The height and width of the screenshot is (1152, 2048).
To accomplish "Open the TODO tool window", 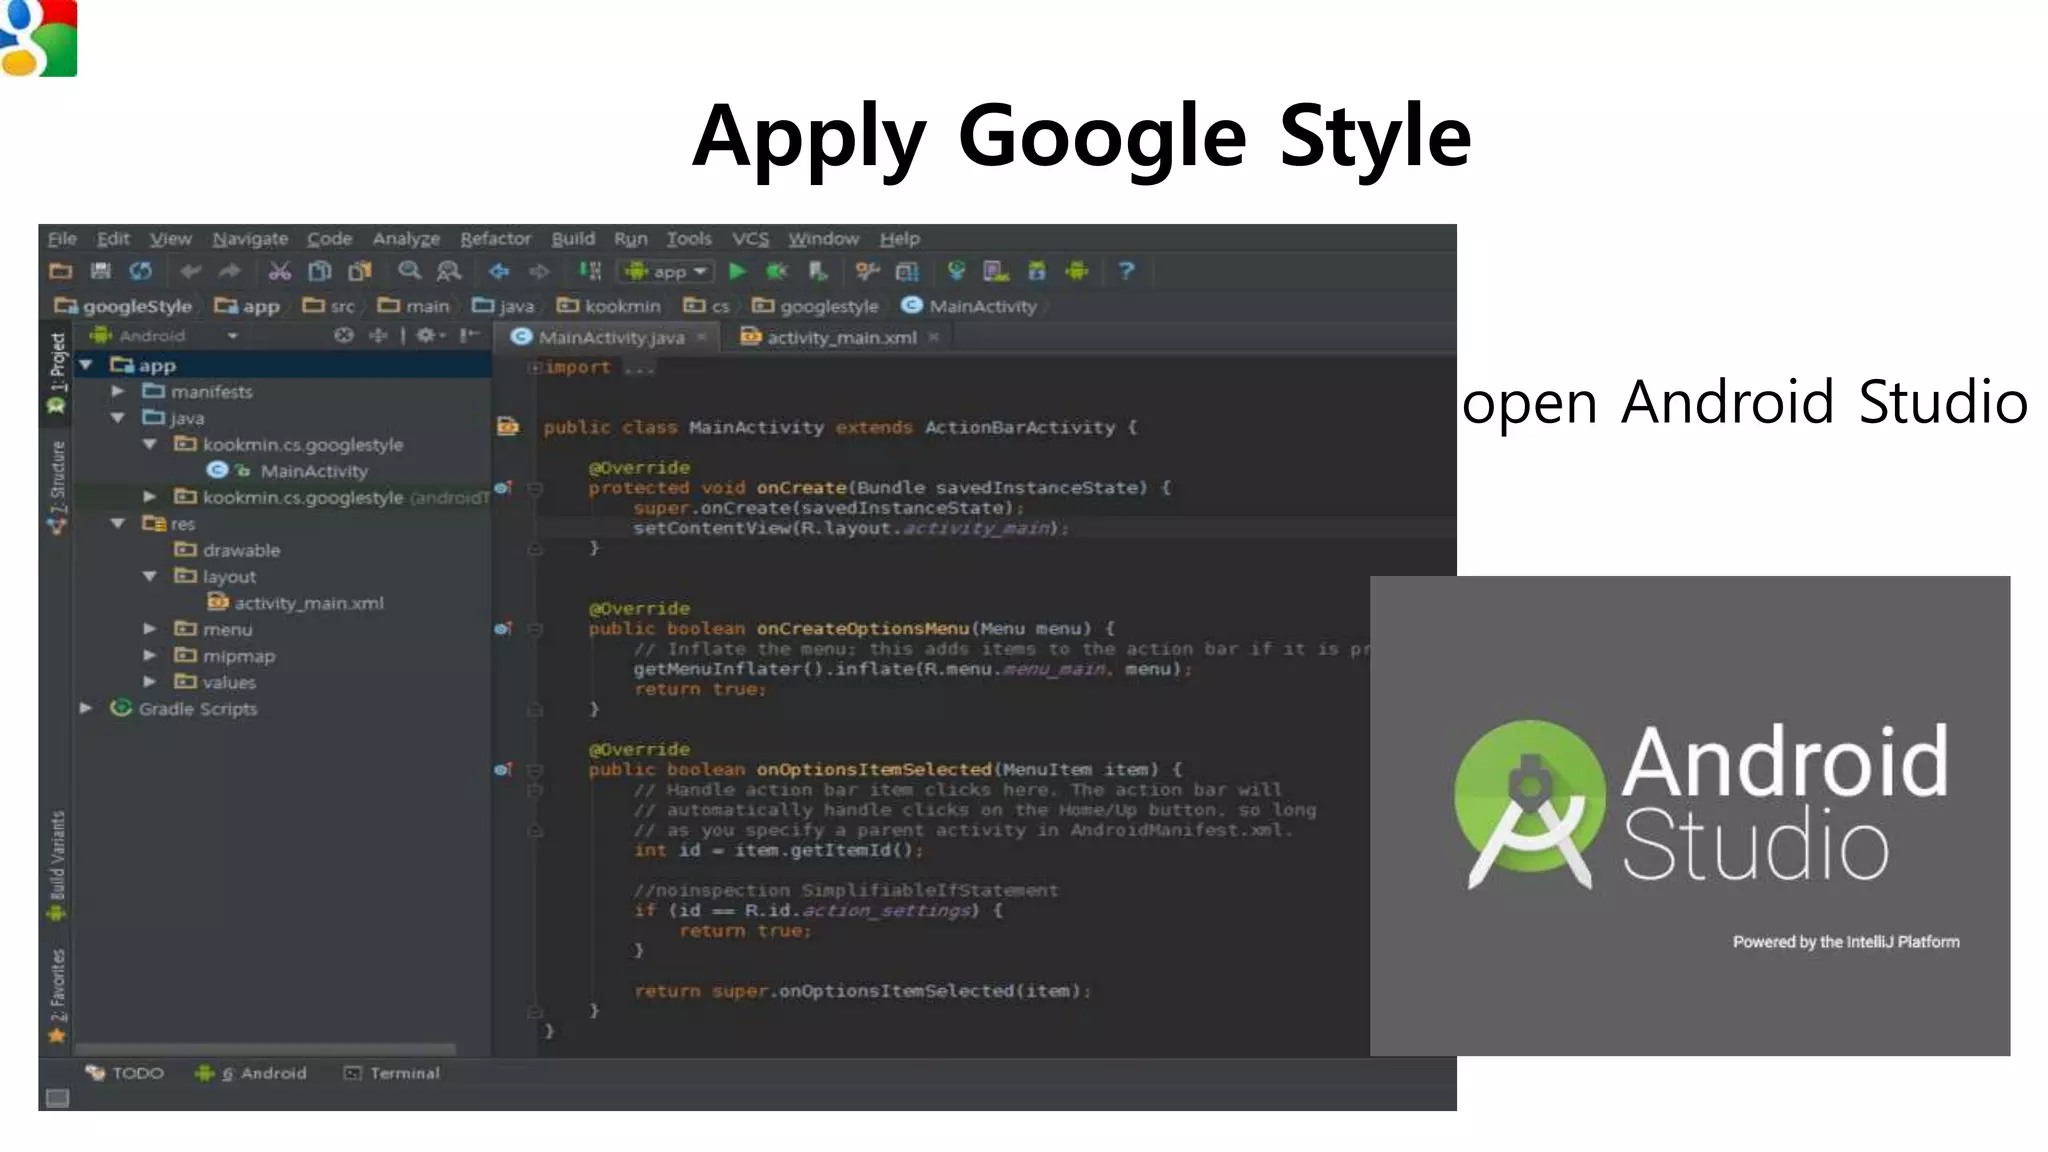I will (125, 1073).
